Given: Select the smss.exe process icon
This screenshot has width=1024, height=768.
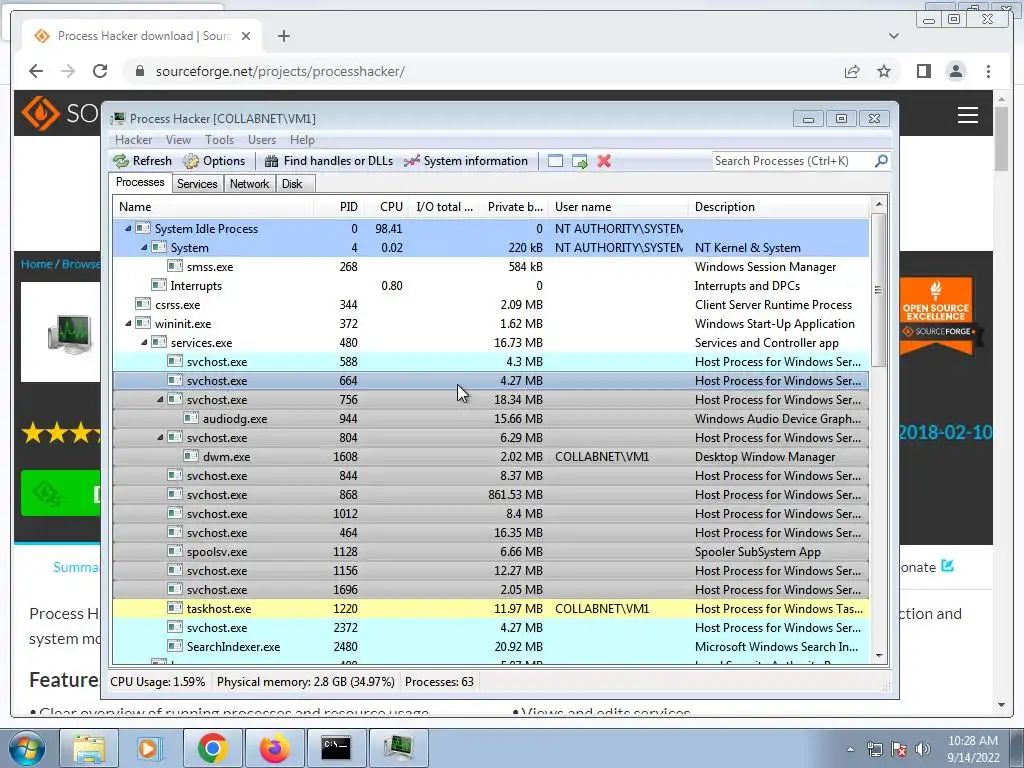Looking at the screenshot, I should point(174,266).
